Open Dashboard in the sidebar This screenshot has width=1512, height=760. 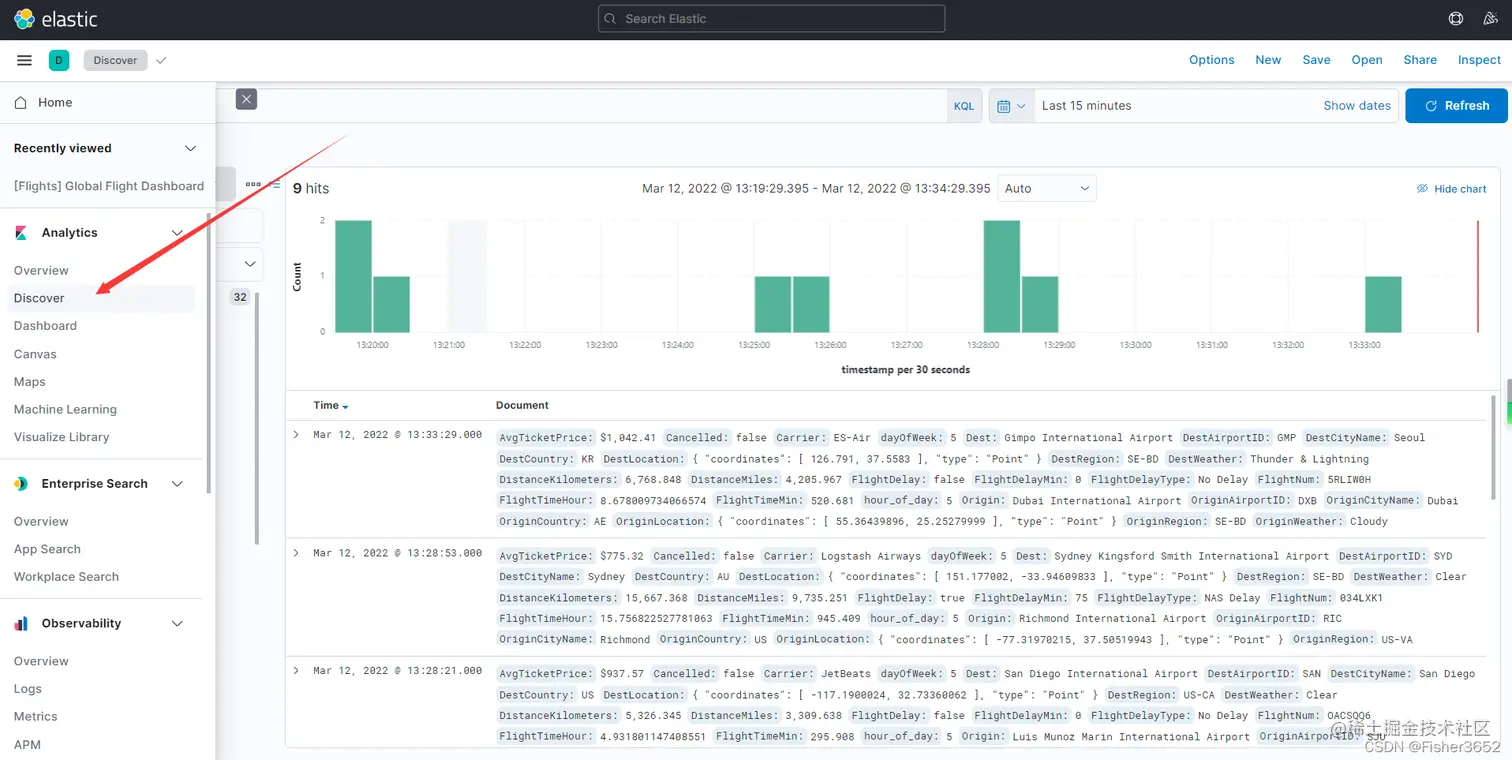coord(45,326)
